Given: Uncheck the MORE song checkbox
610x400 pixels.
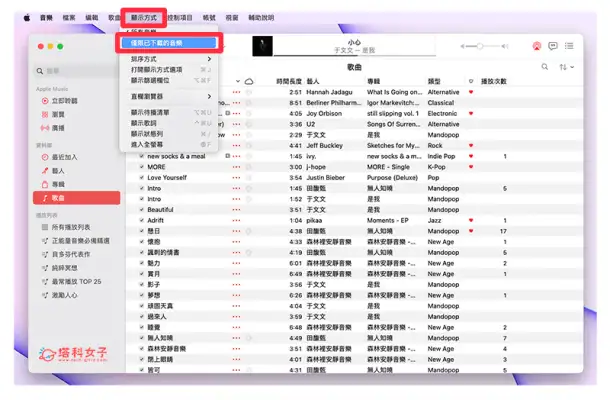Looking at the screenshot, I should point(142,167).
